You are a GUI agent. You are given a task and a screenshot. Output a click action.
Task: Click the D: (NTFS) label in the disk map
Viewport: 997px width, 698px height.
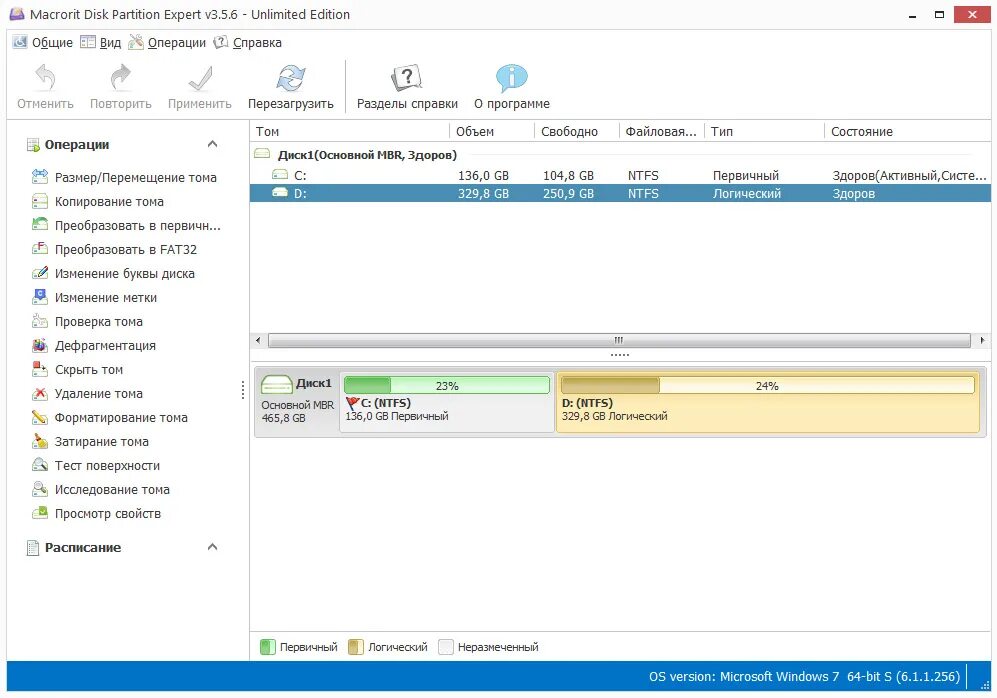(587, 402)
